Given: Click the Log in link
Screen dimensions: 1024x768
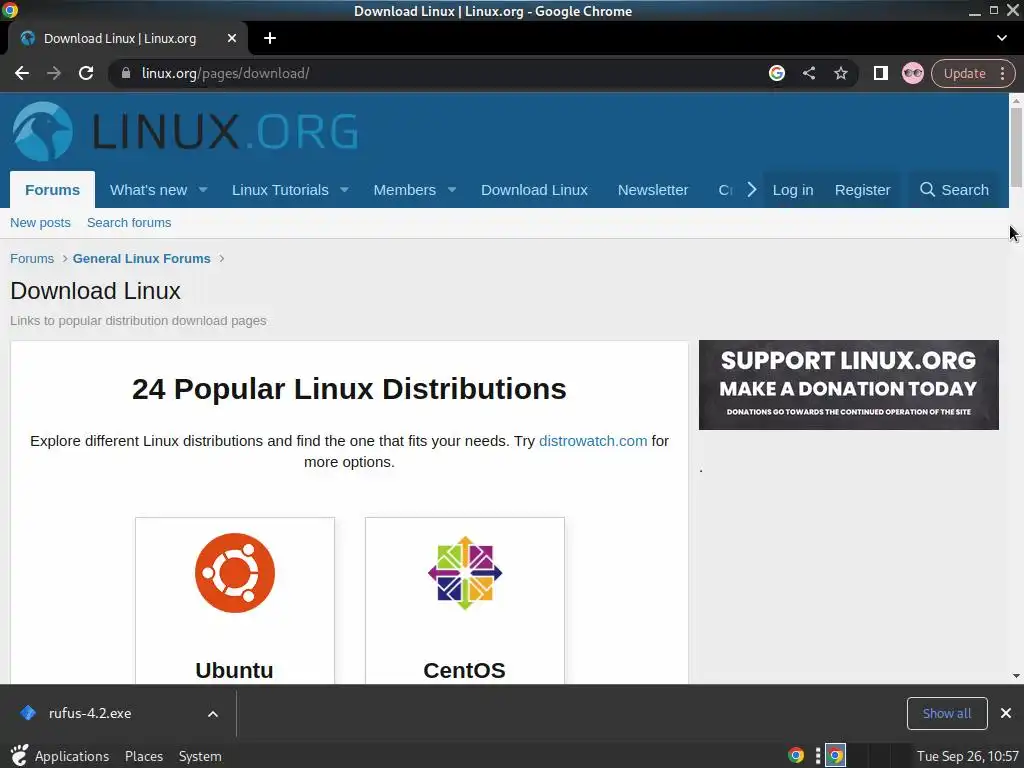Looking at the screenshot, I should [x=793, y=190].
